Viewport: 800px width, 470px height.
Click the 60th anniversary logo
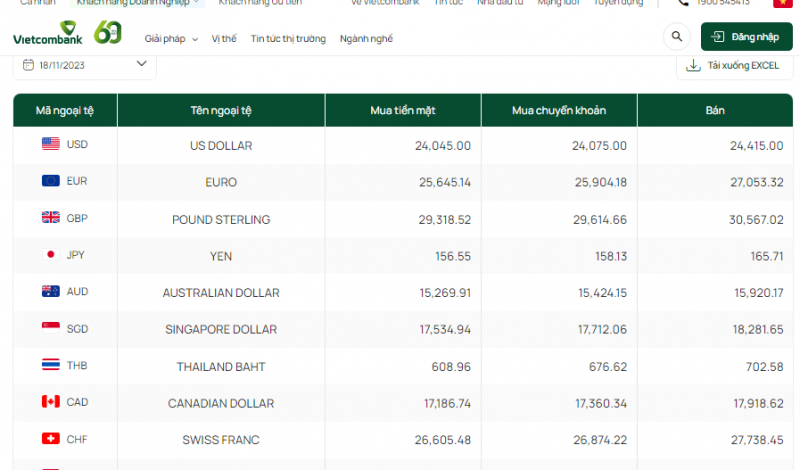click(x=107, y=34)
